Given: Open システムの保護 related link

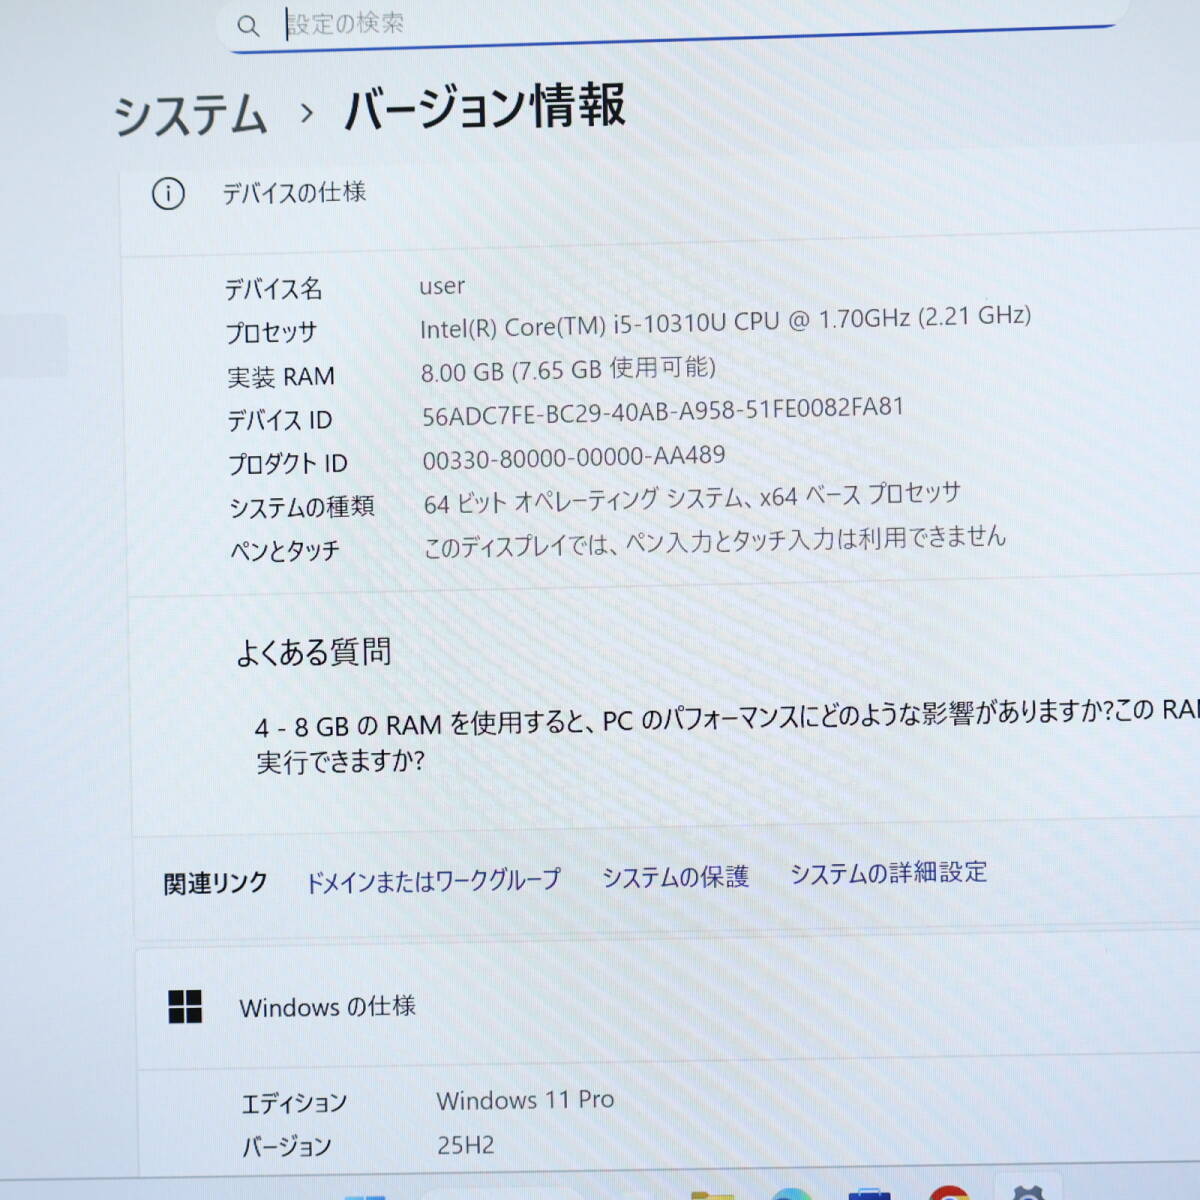Looking at the screenshot, I should tap(675, 877).
